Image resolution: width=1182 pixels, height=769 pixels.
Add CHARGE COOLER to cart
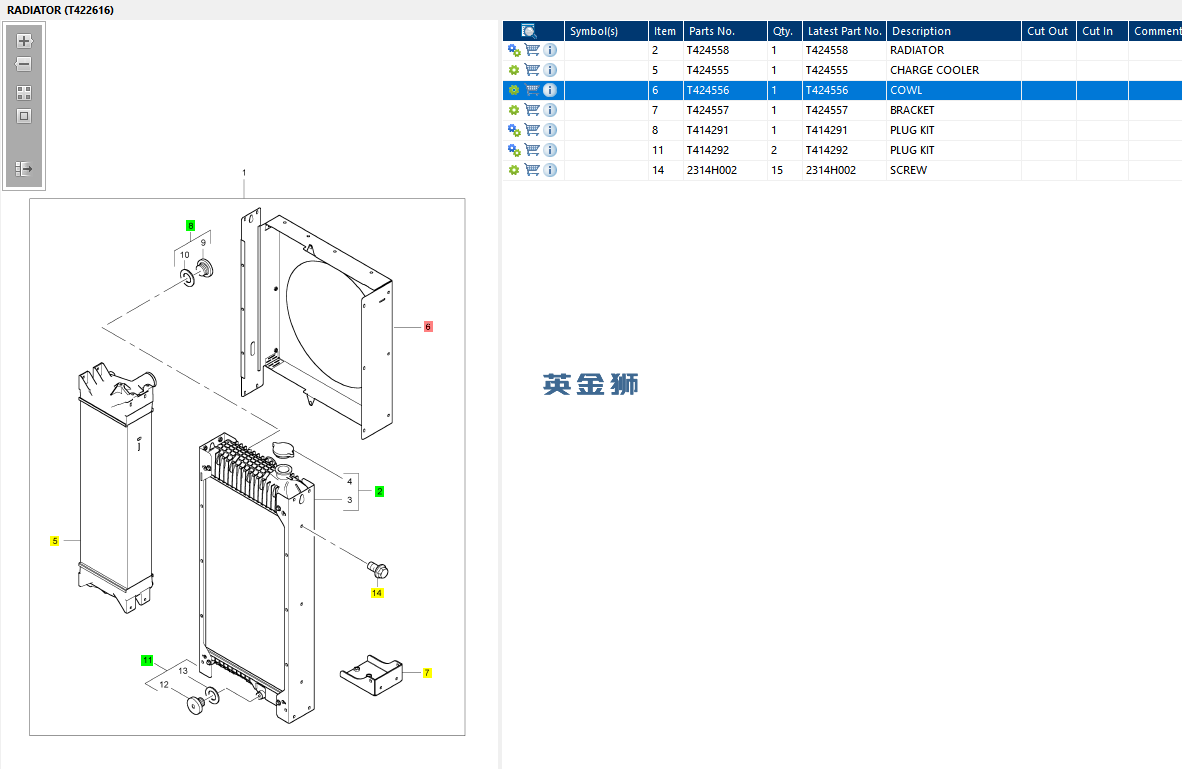pyautogui.click(x=532, y=70)
